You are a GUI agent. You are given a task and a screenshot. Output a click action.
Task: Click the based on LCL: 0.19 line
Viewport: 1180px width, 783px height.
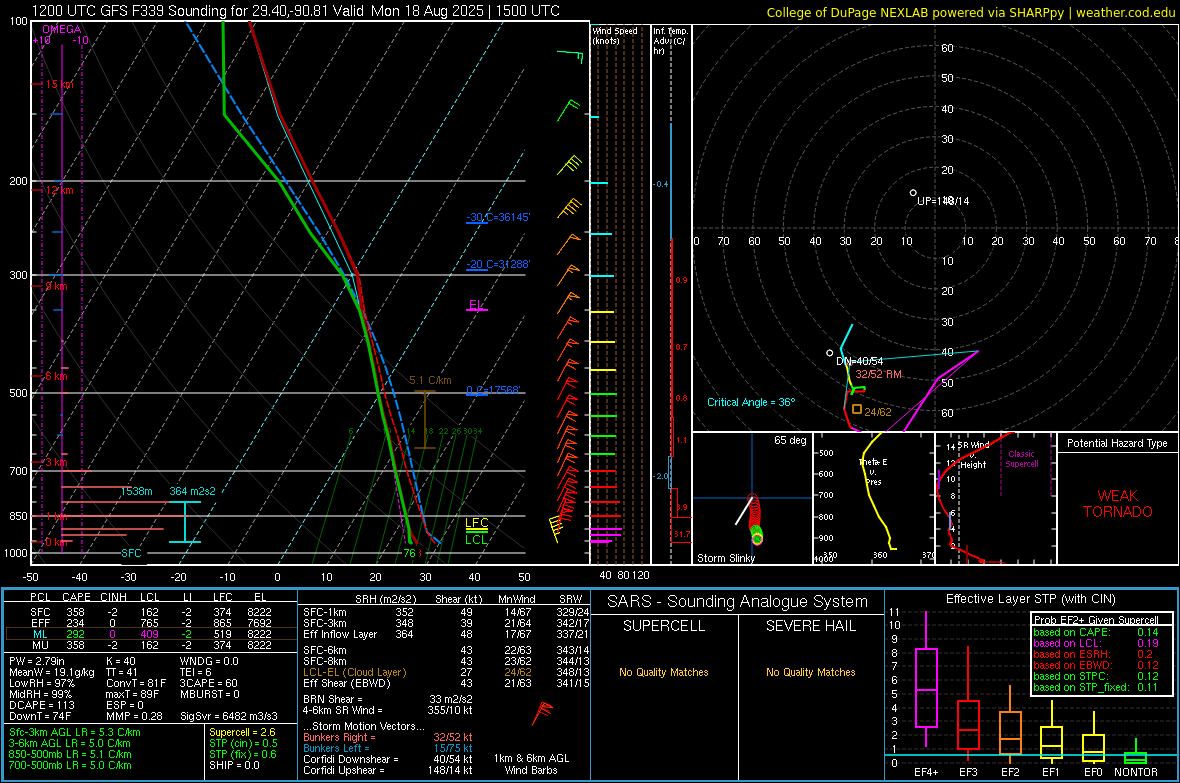1096,643
